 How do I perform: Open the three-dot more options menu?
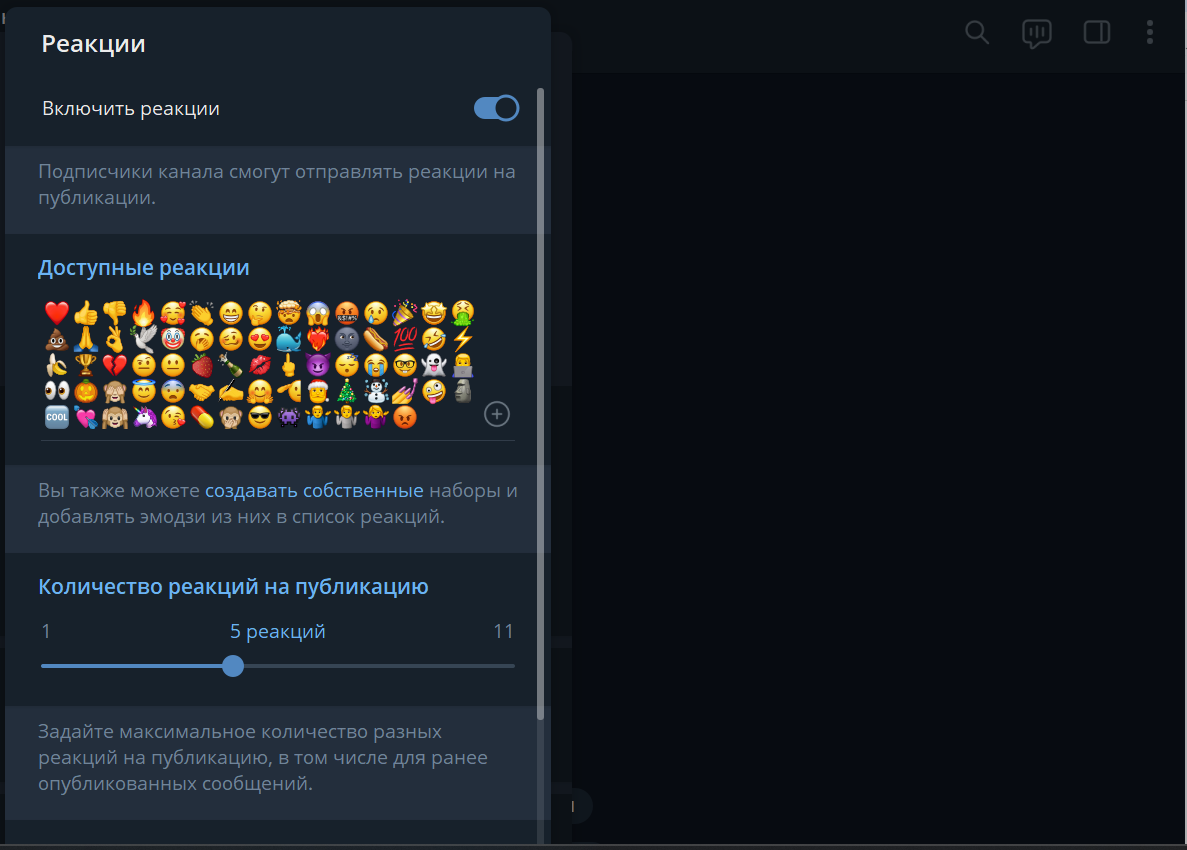1150,33
